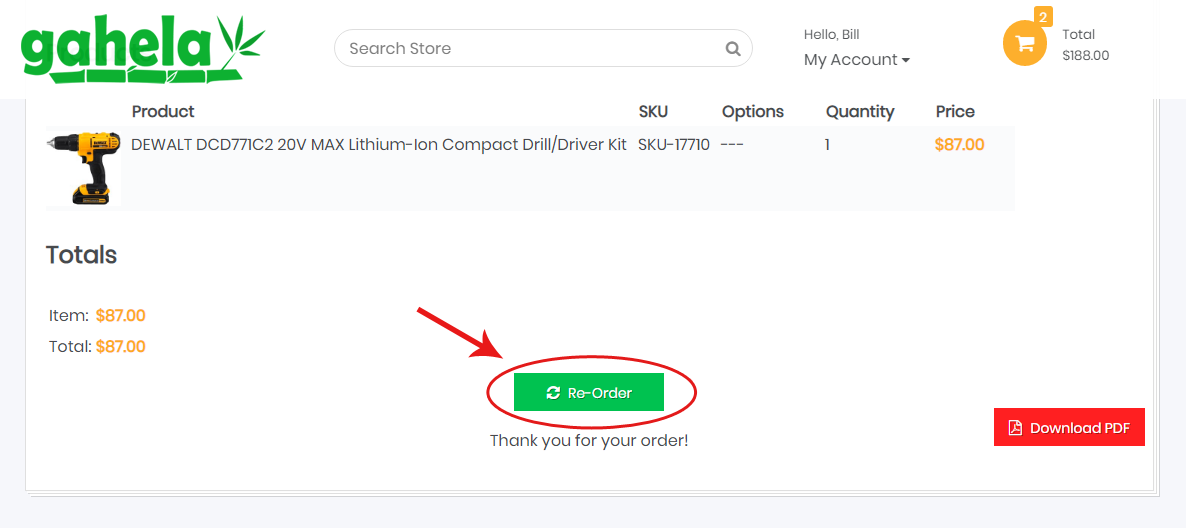This screenshot has height=528, width=1186.
Task: Click the PDF file icon
Action: [1015, 428]
